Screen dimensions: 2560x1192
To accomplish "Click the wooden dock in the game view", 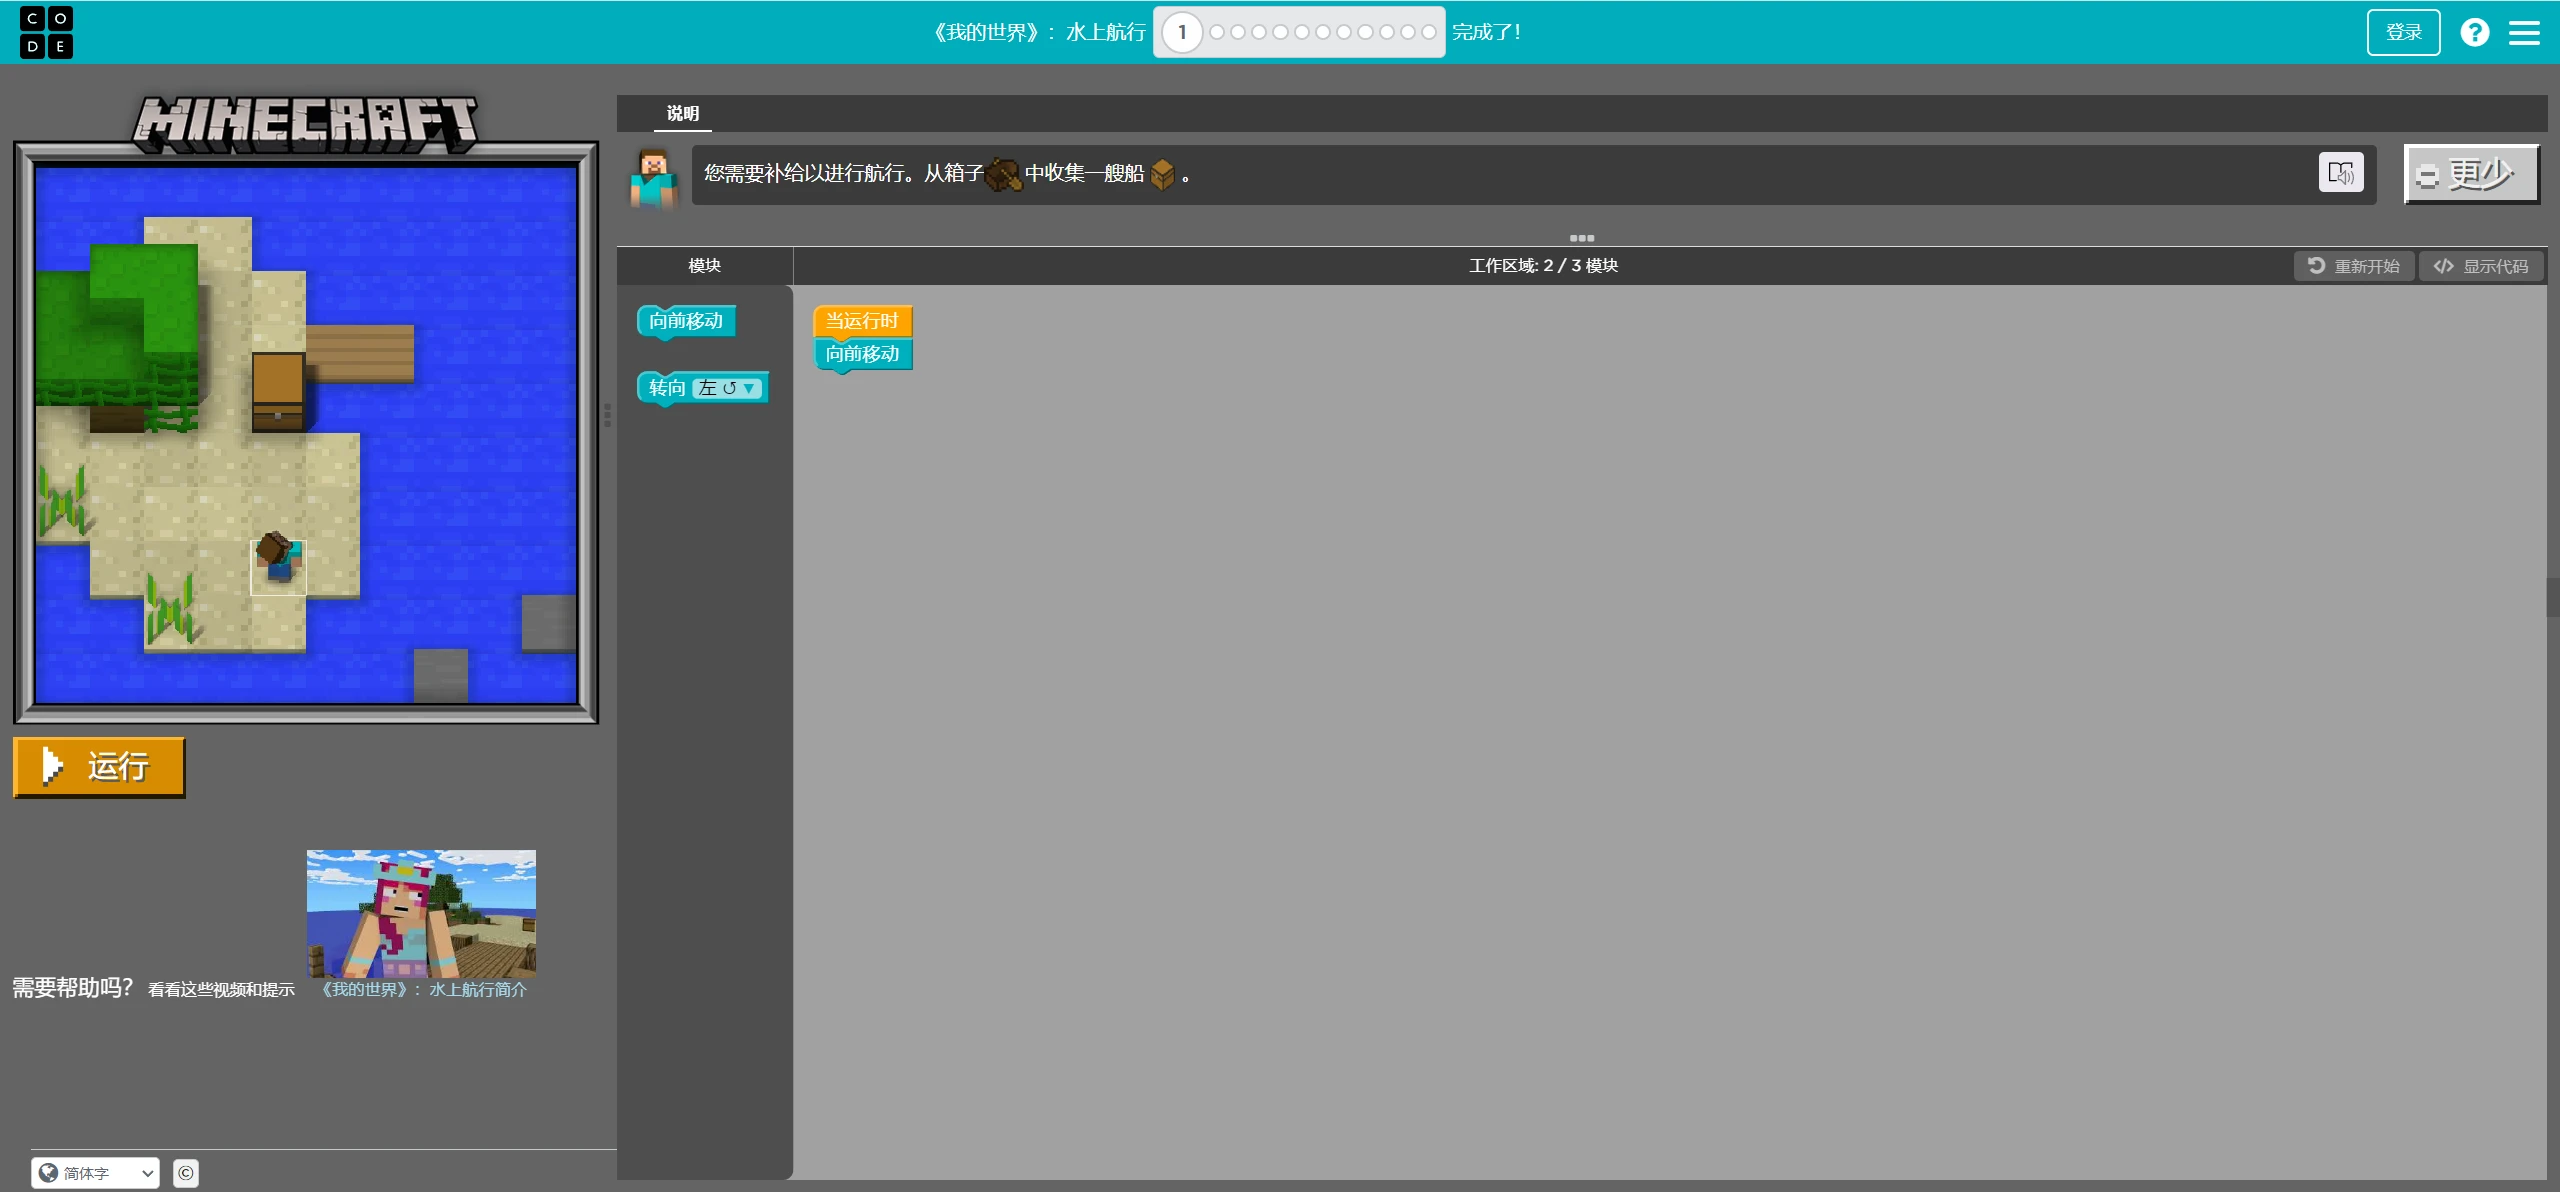I will coord(359,353).
